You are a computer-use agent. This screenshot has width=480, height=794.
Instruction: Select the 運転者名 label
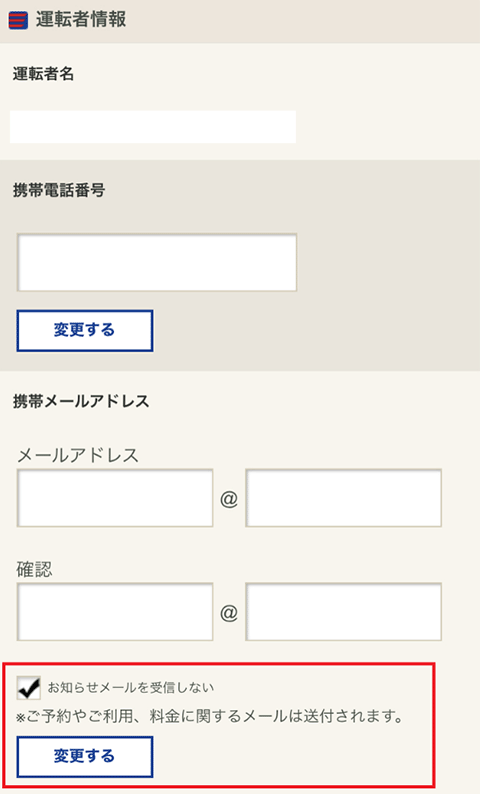(x=44, y=74)
